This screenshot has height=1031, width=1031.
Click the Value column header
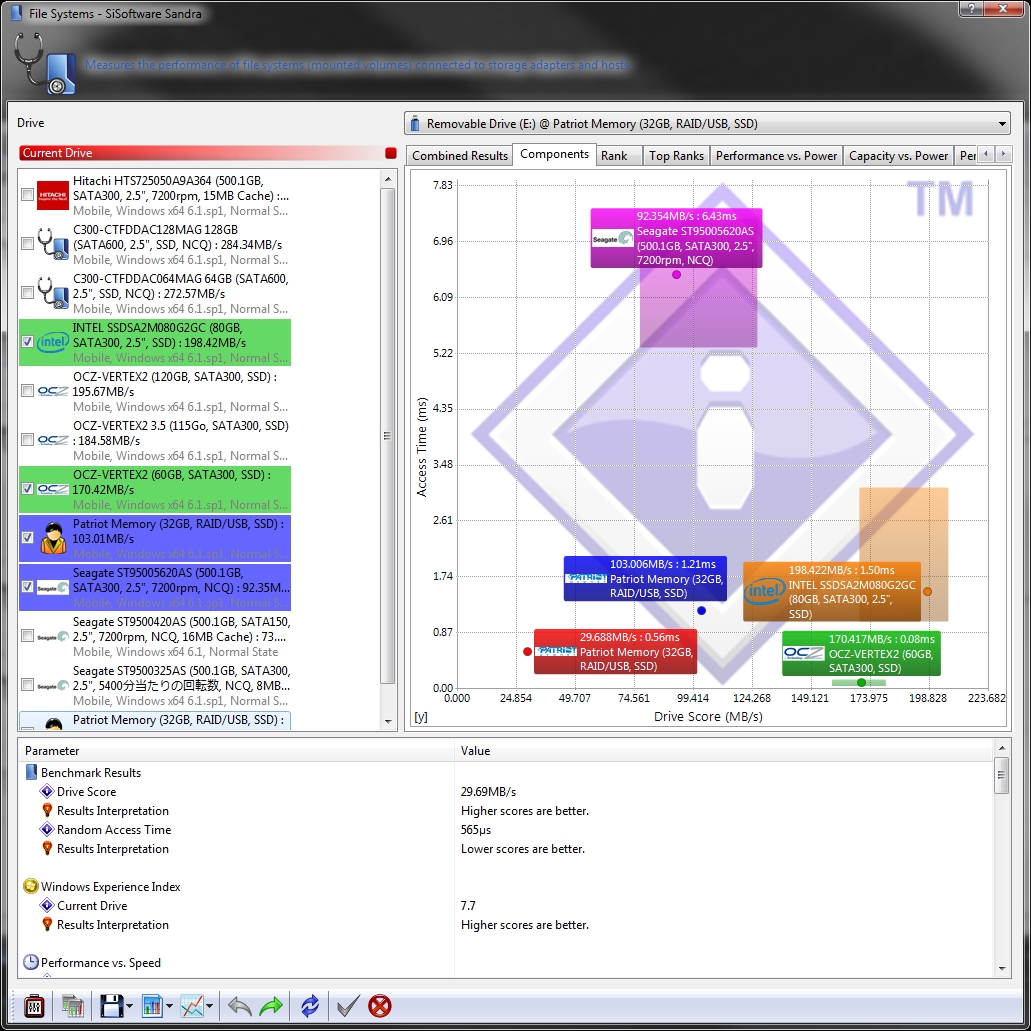tap(723, 751)
